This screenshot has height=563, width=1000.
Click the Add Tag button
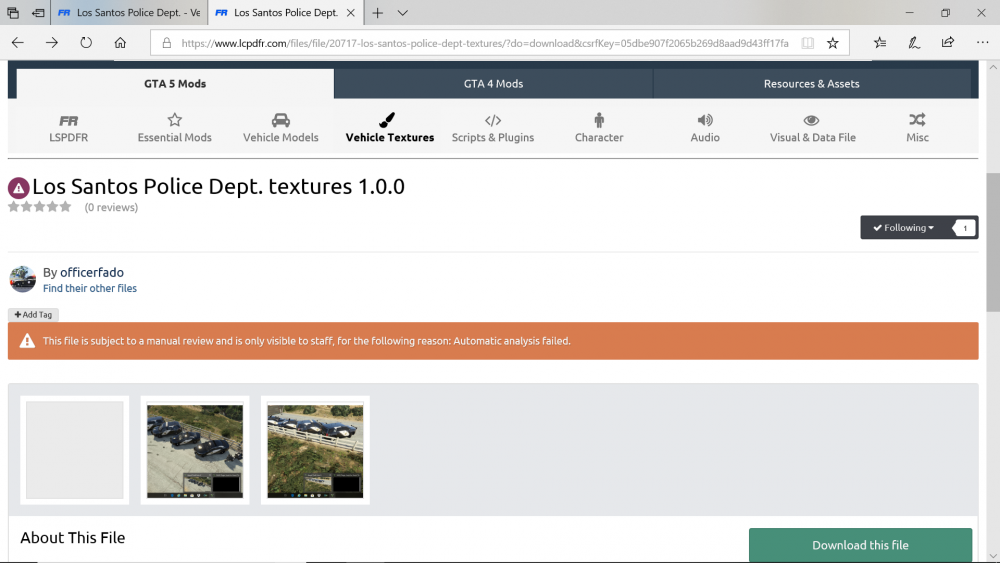[33, 314]
